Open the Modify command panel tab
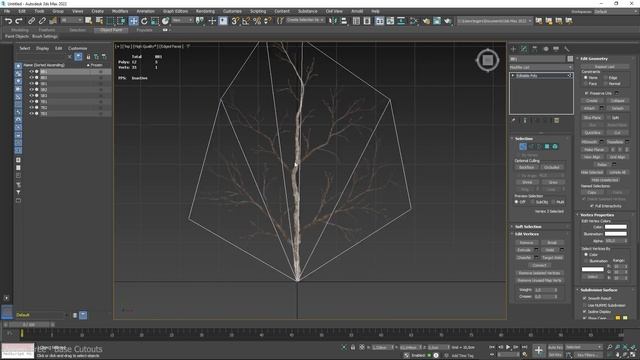Image resolution: width=640 pixels, height=360 pixels. 524,49
